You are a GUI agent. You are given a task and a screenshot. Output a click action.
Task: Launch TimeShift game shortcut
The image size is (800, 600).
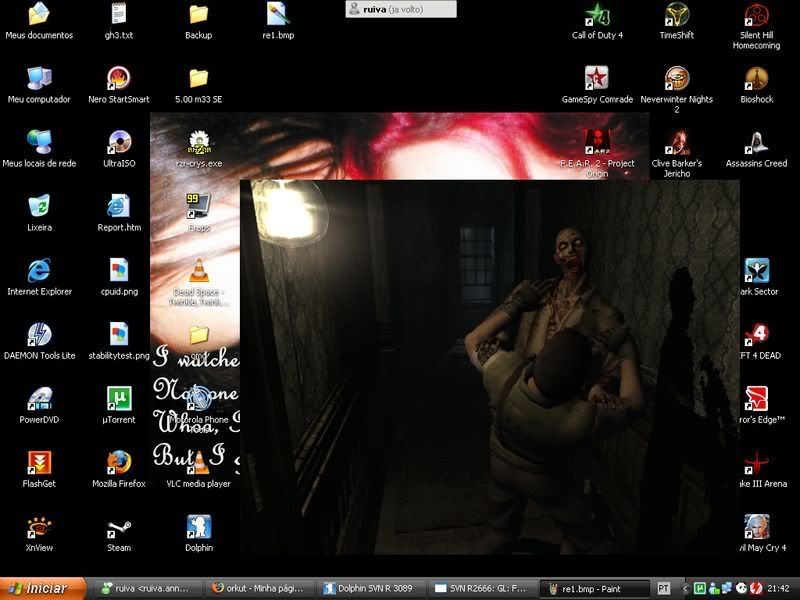pos(677,14)
